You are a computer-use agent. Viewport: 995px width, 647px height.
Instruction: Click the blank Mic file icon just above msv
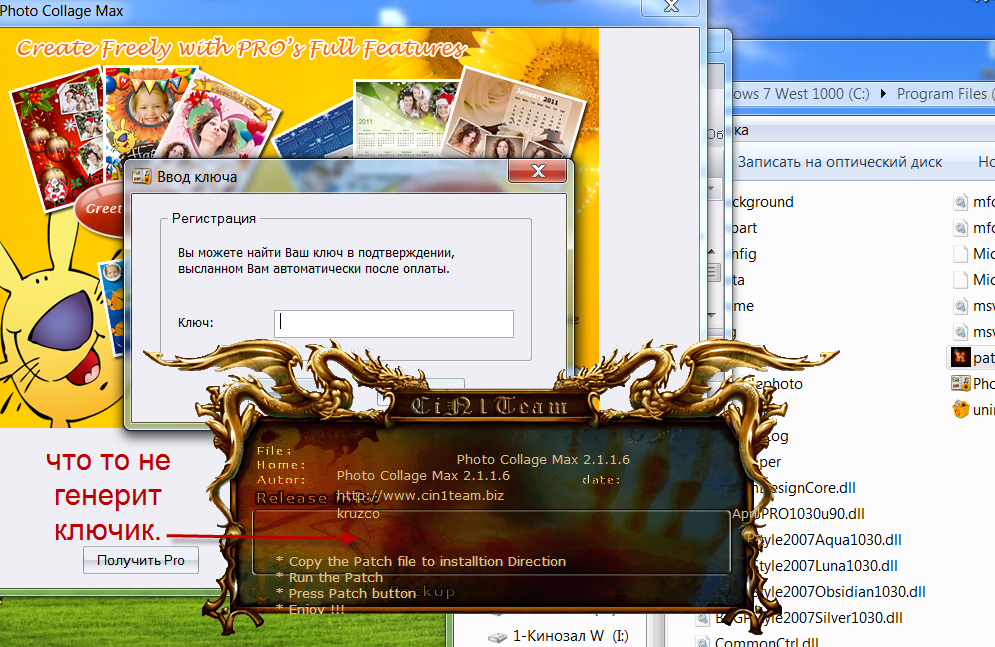(x=961, y=279)
